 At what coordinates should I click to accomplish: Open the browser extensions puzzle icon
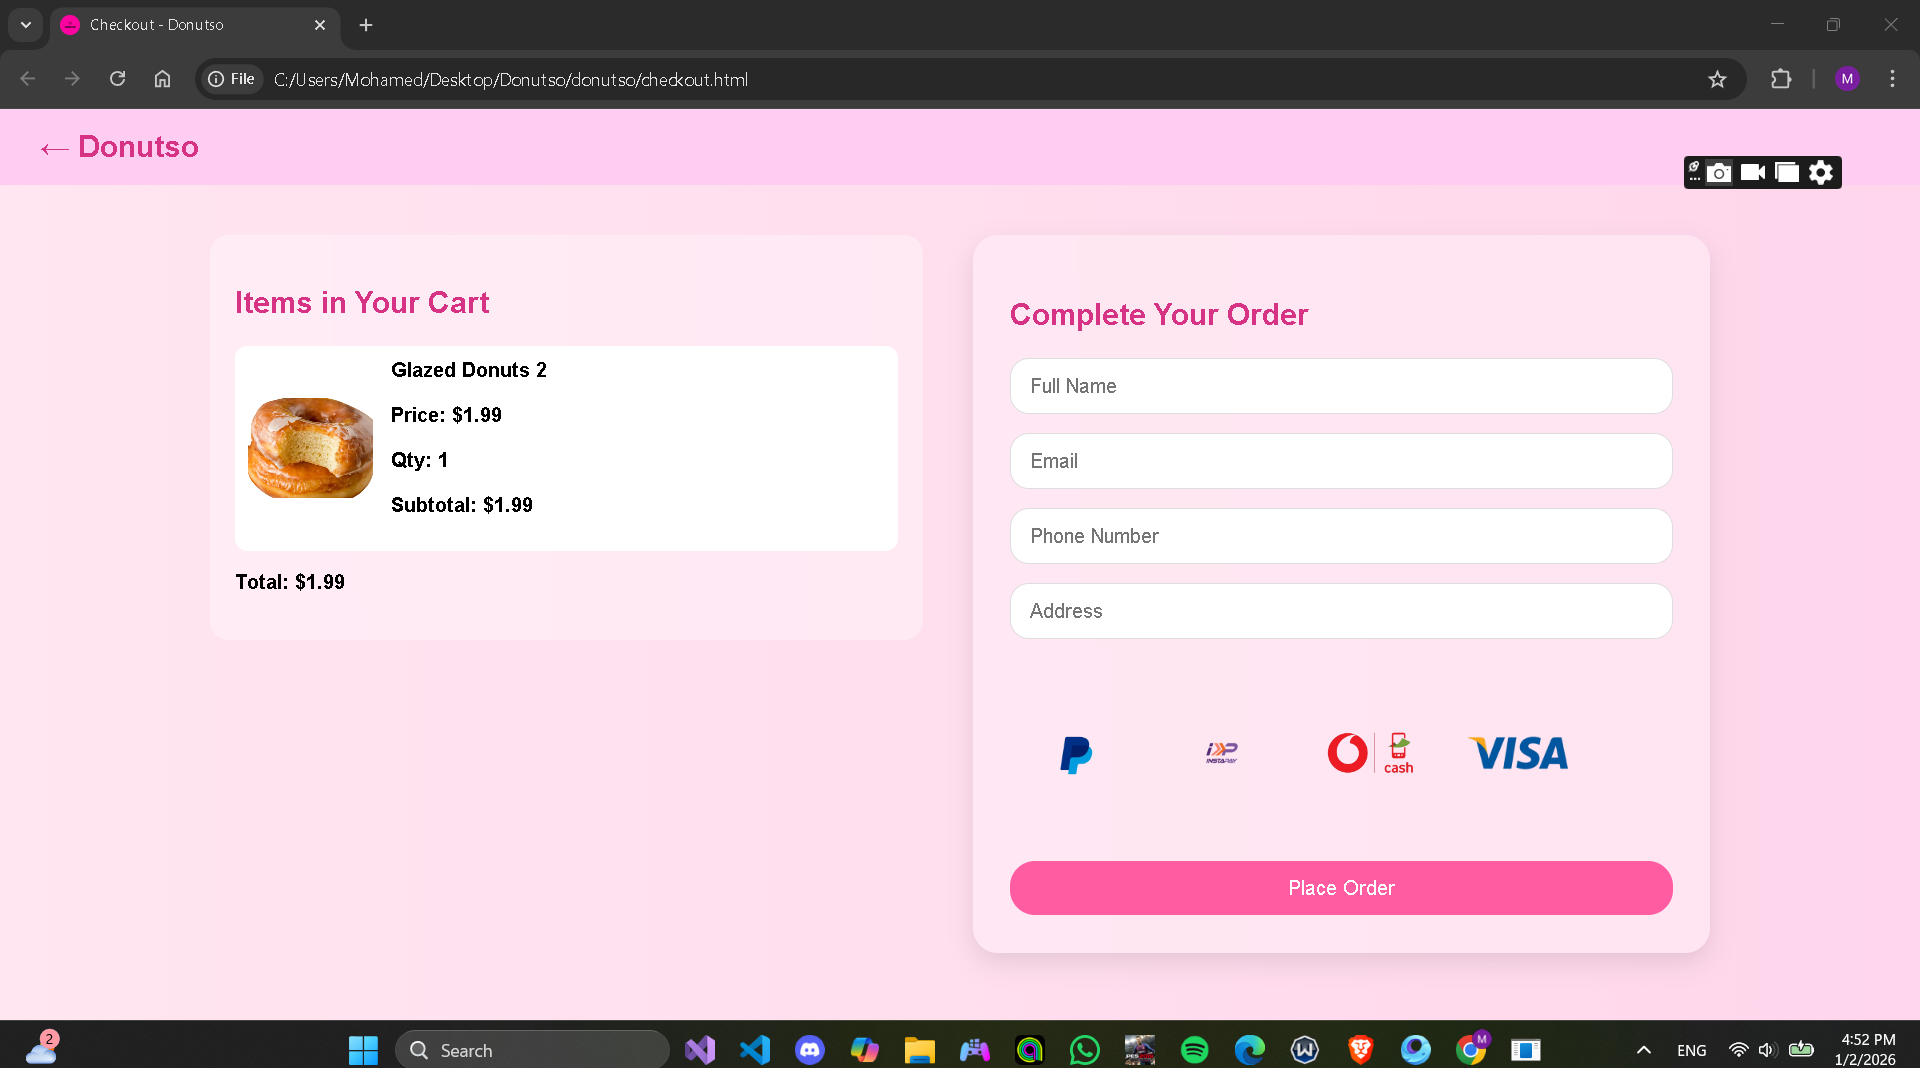[x=1782, y=79]
